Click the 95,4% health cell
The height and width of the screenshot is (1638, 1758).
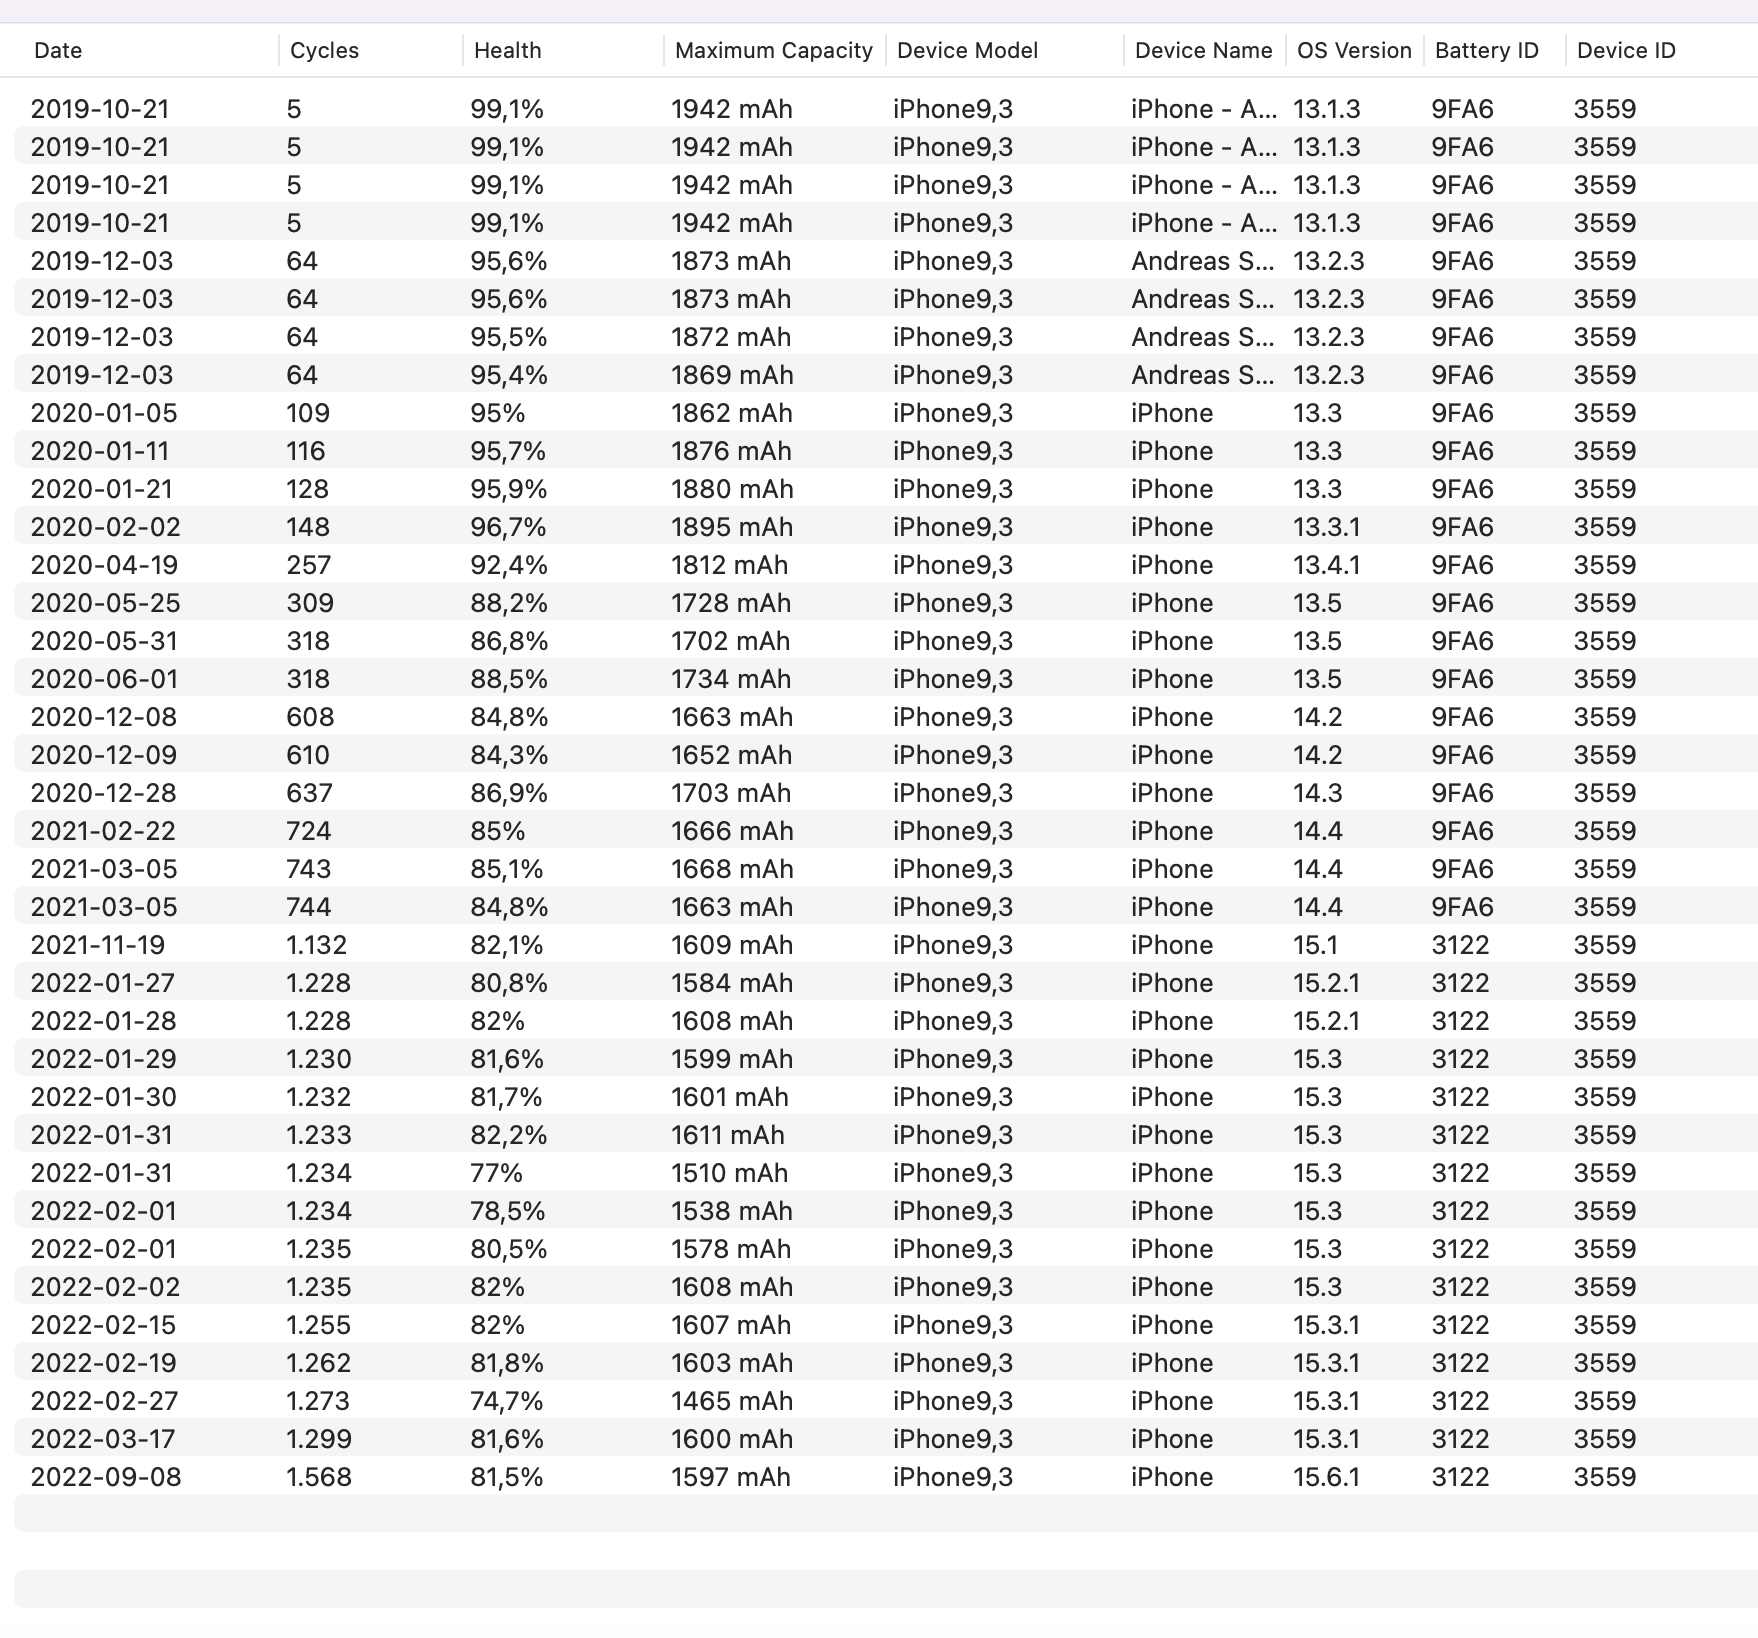tap(509, 375)
